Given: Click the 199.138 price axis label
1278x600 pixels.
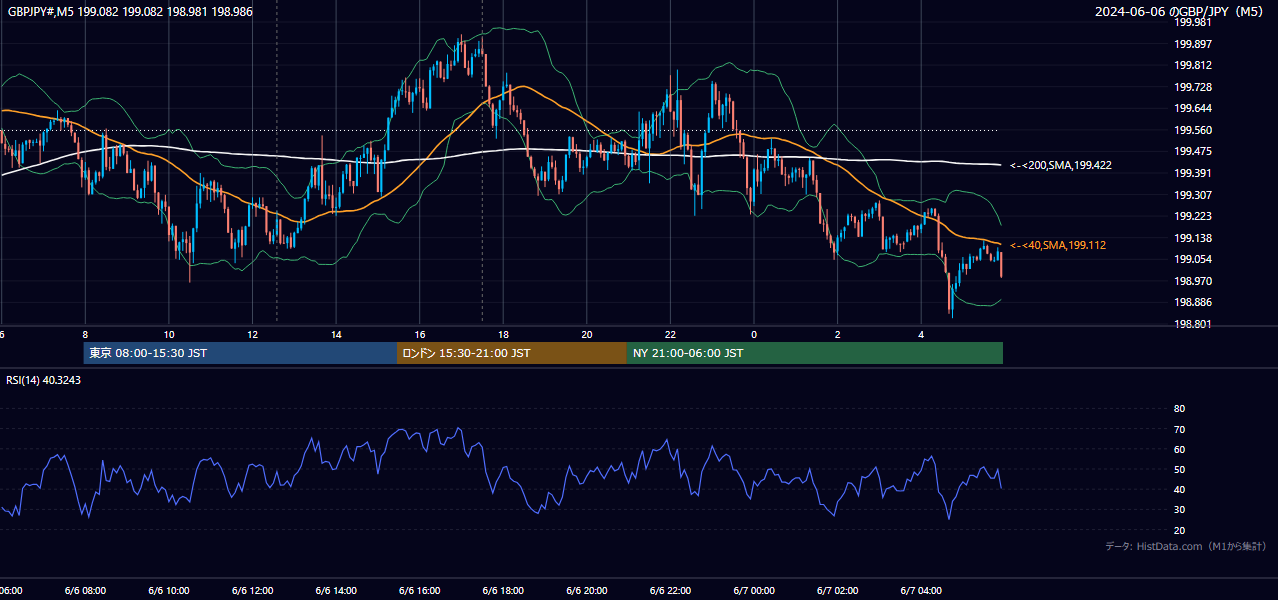Looking at the screenshot, I should point(1192,238).
